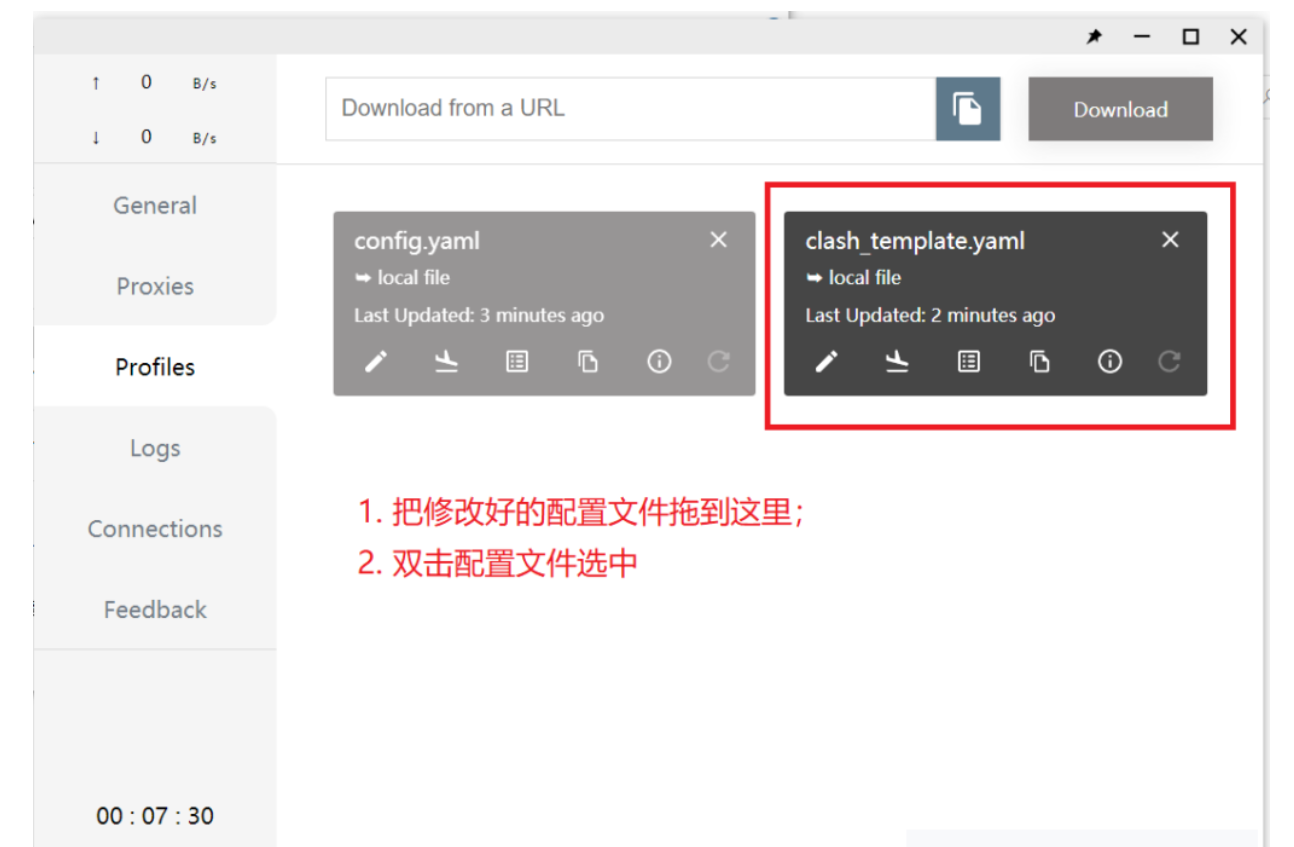1294x847 pixels.
Task: Click 'Last Updated: 2 minutes ago' text
Action: [x=930, y=315]
